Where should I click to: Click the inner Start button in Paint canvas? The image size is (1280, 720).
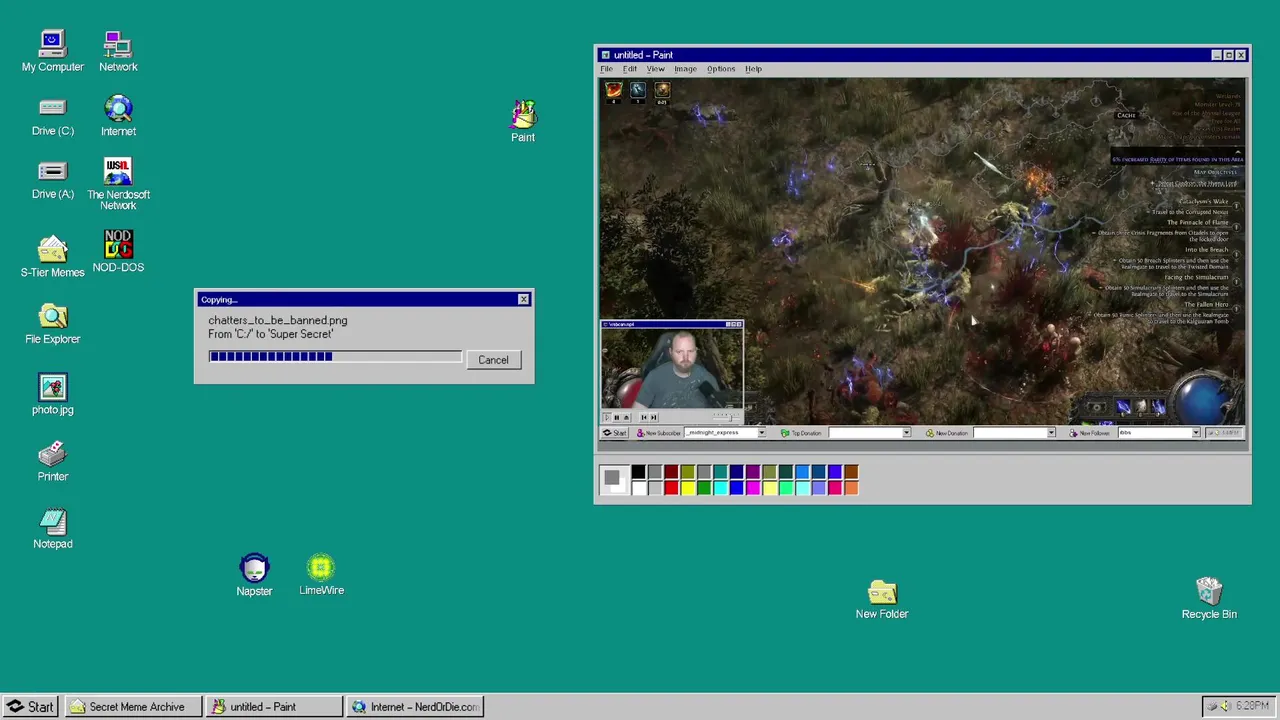click(614, 433)
